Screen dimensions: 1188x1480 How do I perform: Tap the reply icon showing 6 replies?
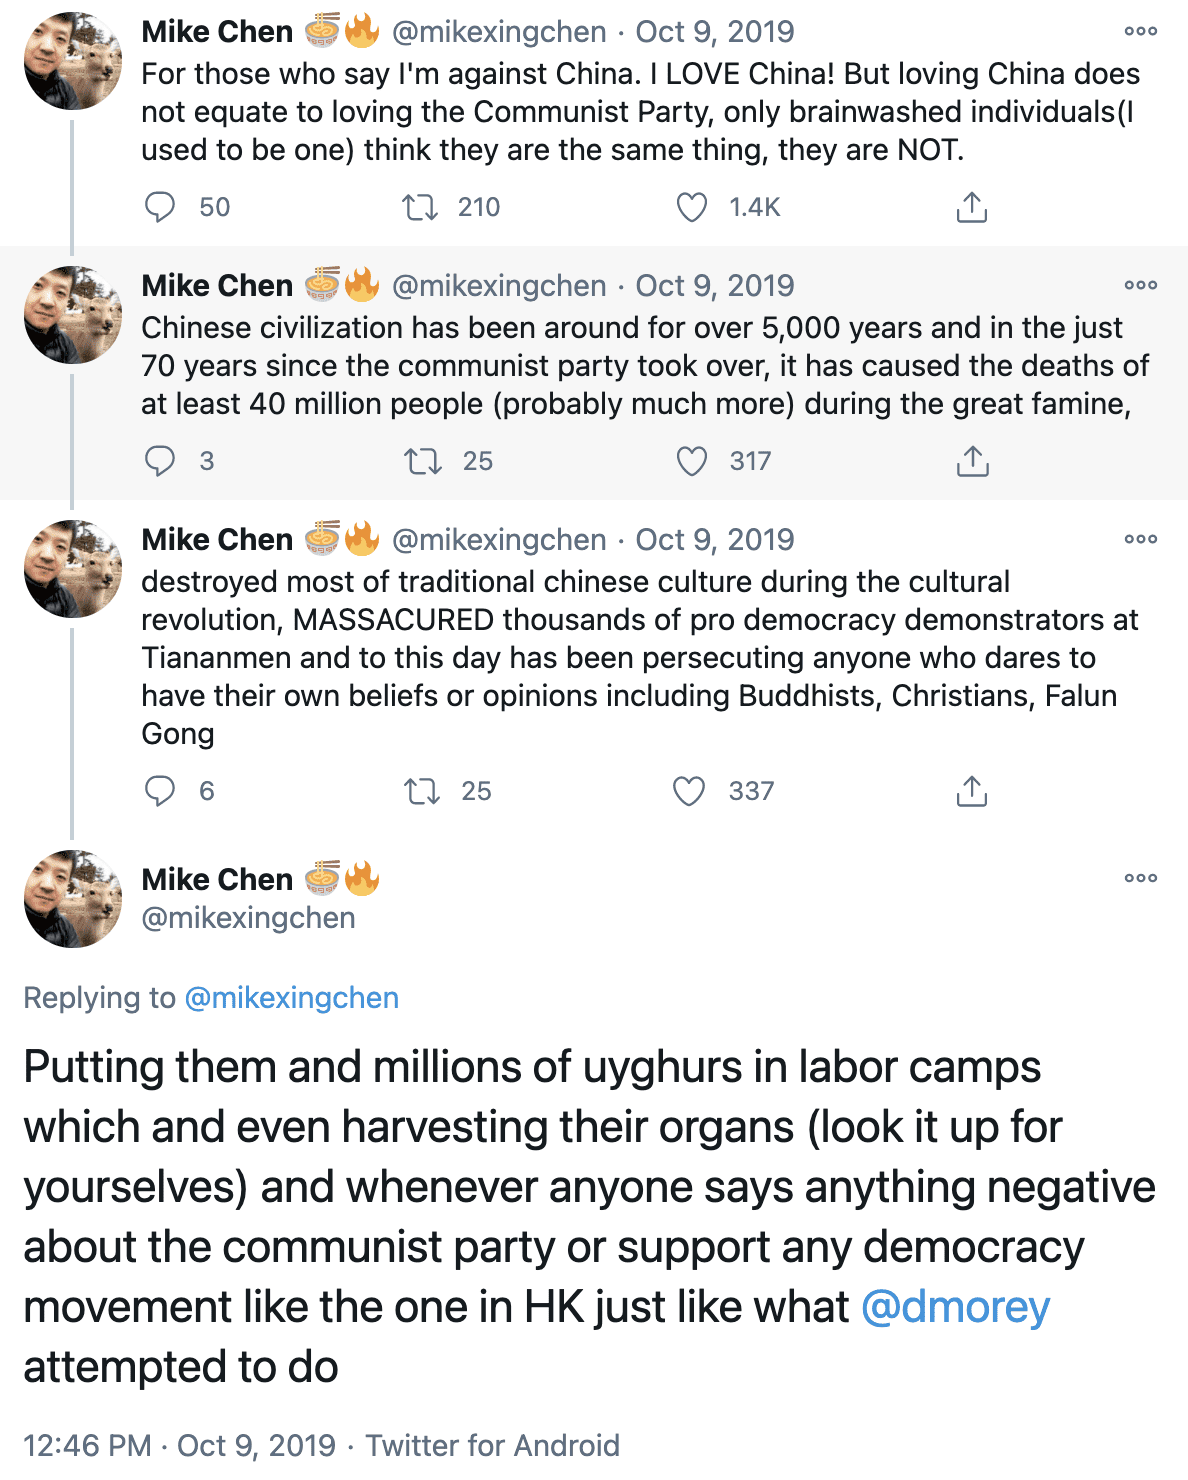tap(160, 791)
